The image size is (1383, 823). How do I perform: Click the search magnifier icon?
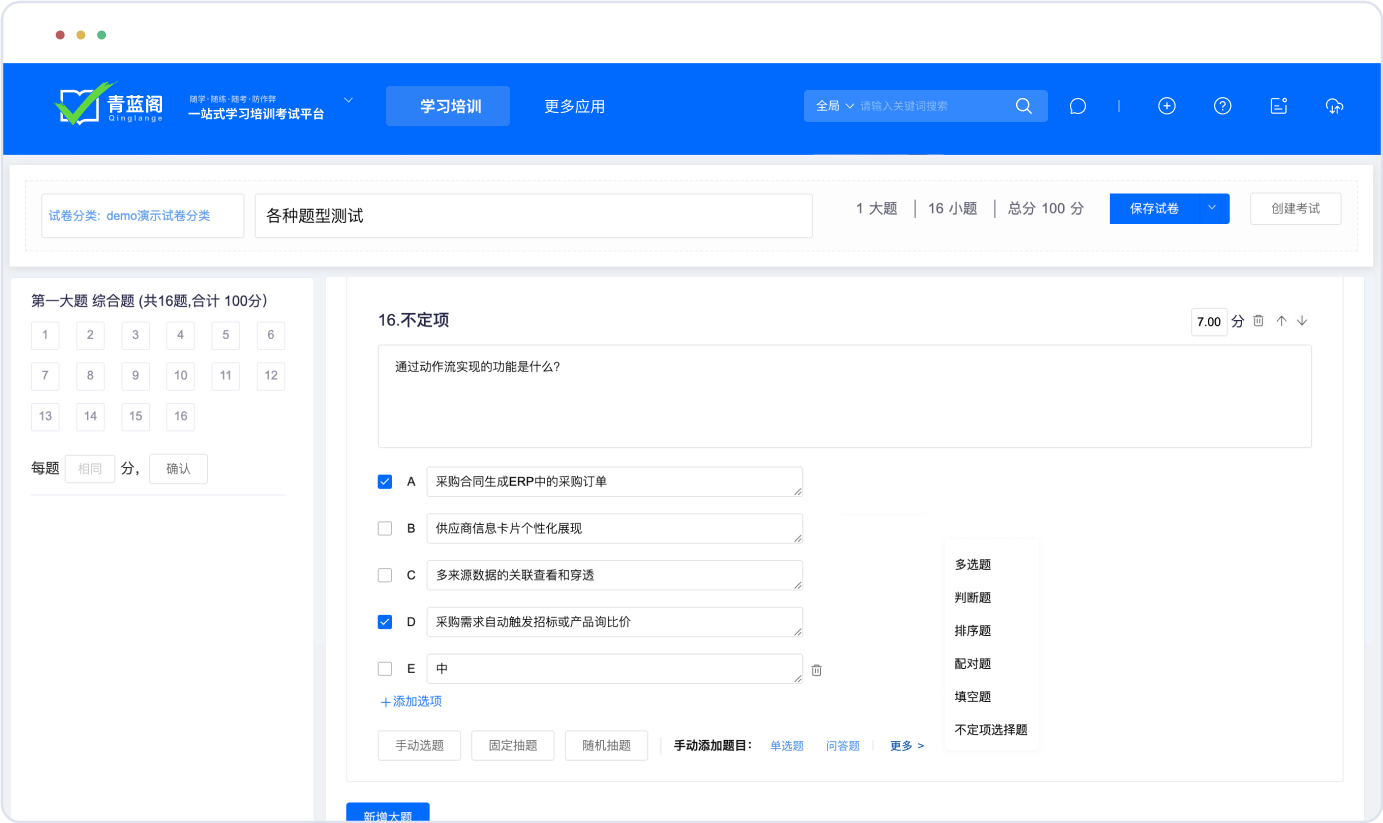click(1023, 106)
